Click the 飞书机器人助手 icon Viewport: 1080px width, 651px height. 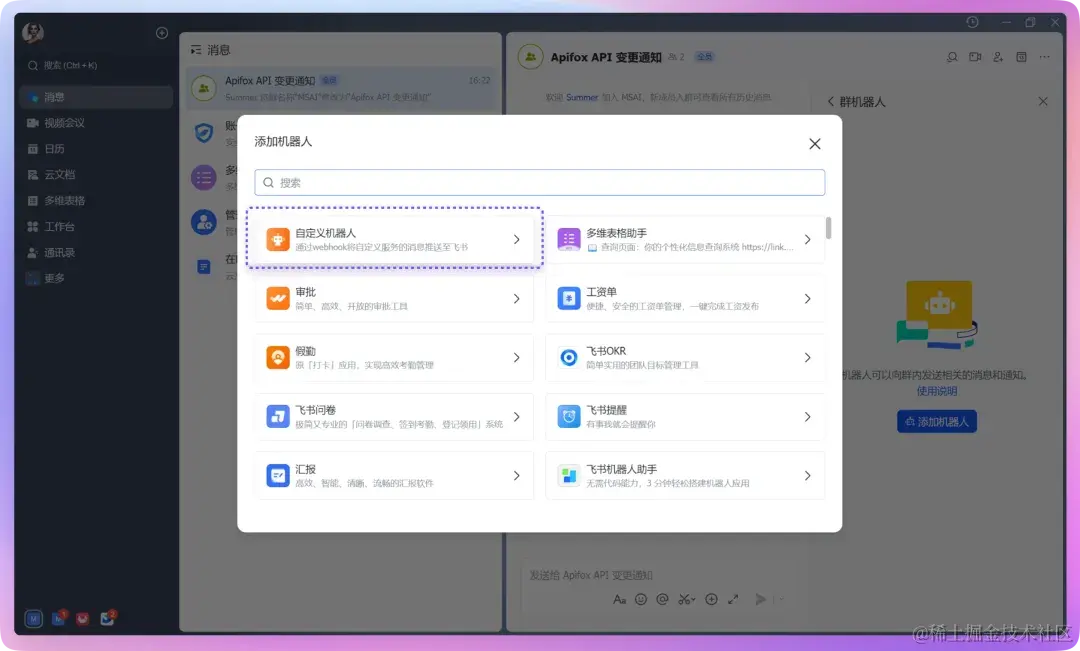coord(568,475)
